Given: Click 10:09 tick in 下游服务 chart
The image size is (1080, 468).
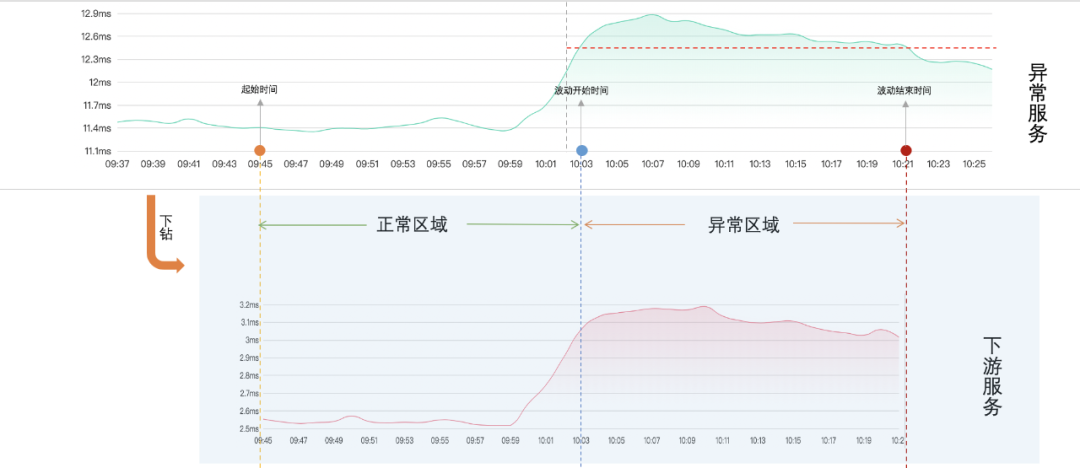Looking at the screenshot, I should pos(687,440).
